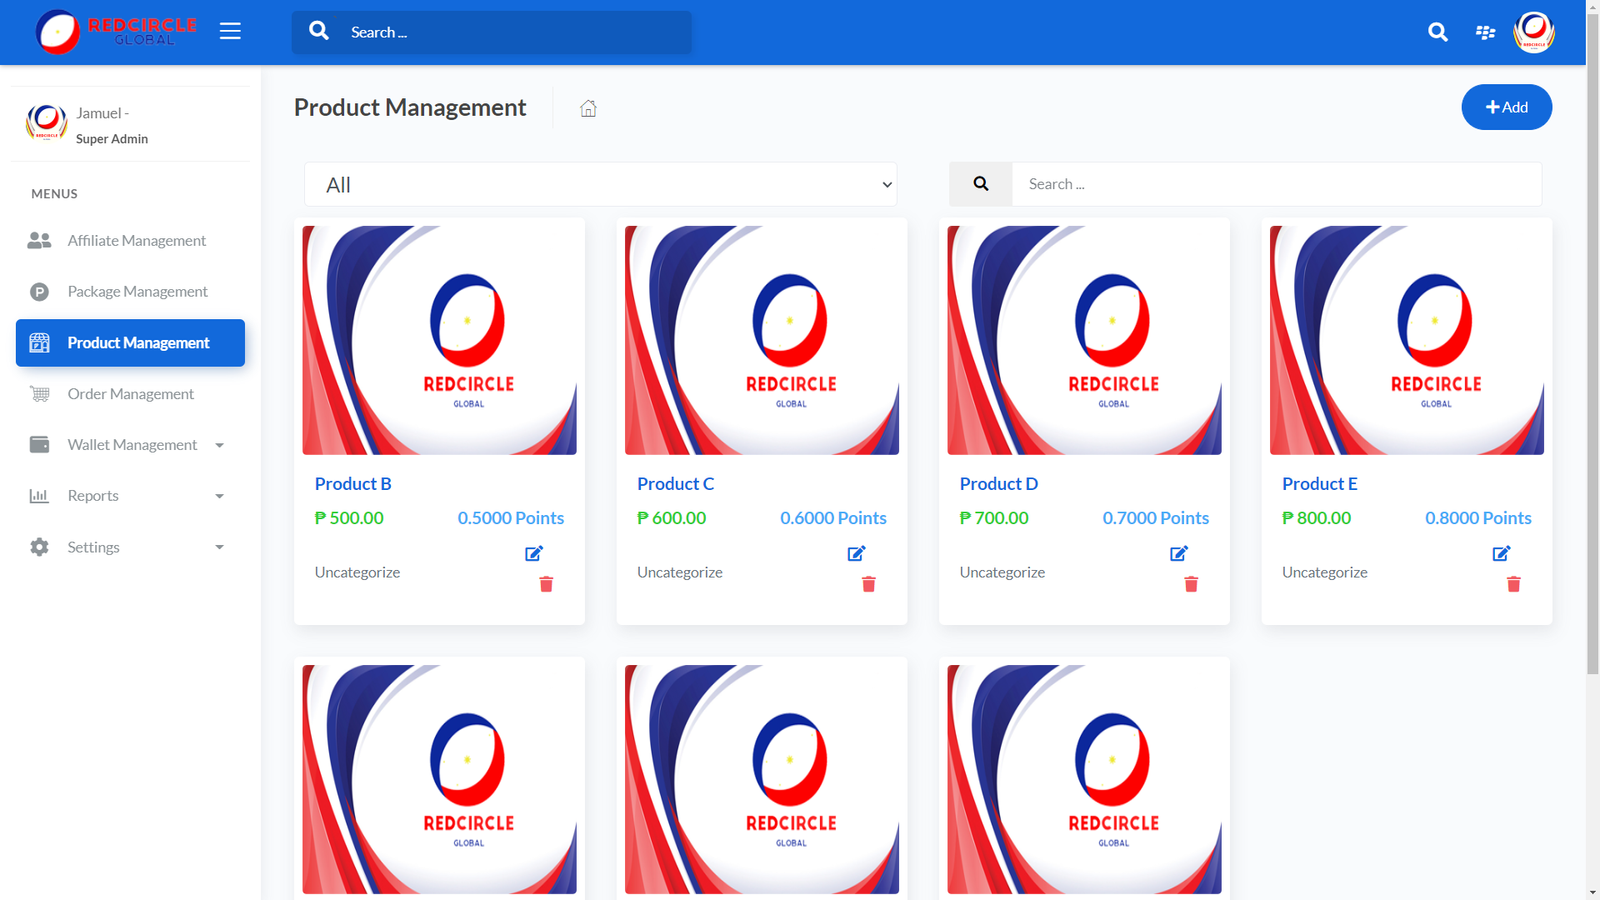Image resolution: width=1600 pixels, height=900 pixels.
Task: Open Package Management menu item
Action: point(130,292)
